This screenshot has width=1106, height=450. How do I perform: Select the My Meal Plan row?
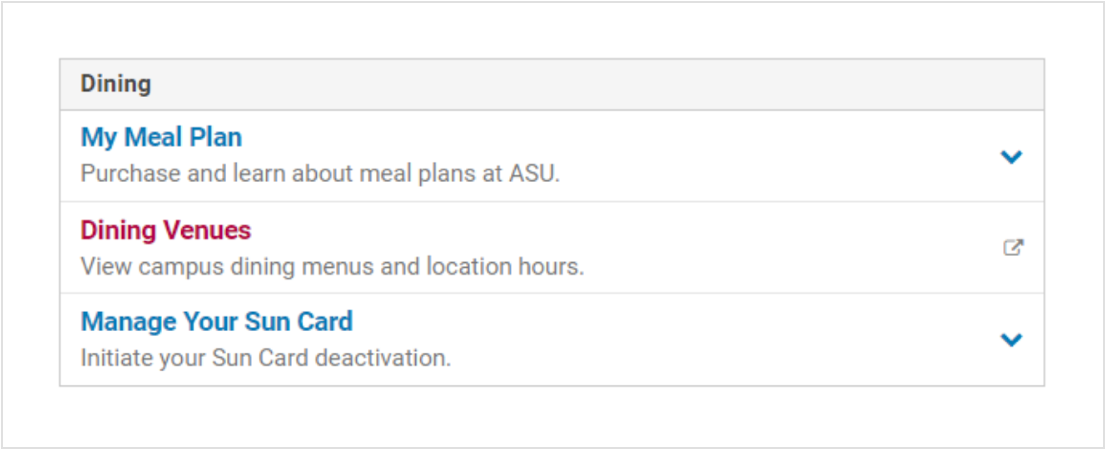click(x=552, y=156)
